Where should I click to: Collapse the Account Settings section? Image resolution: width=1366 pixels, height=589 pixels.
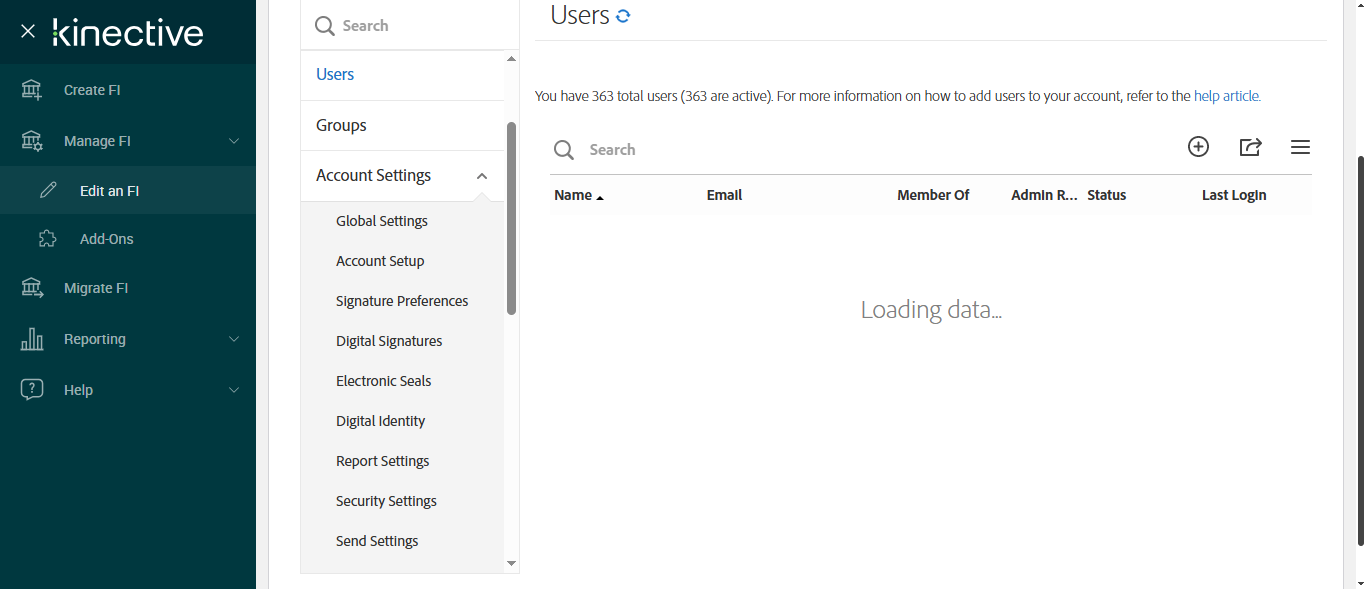point(482,176)
